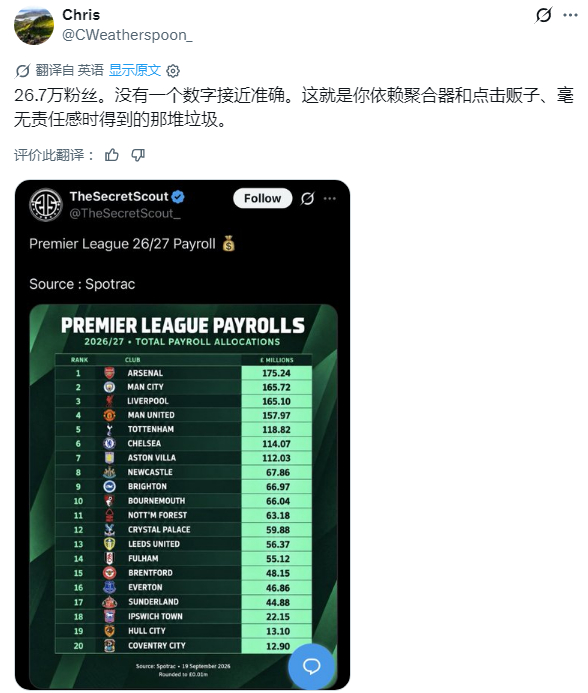Image resolution: width=588 pixels, height=693 pixels.
Task: Click TheSecretScout verified badge
Action: tap(178, 197)
